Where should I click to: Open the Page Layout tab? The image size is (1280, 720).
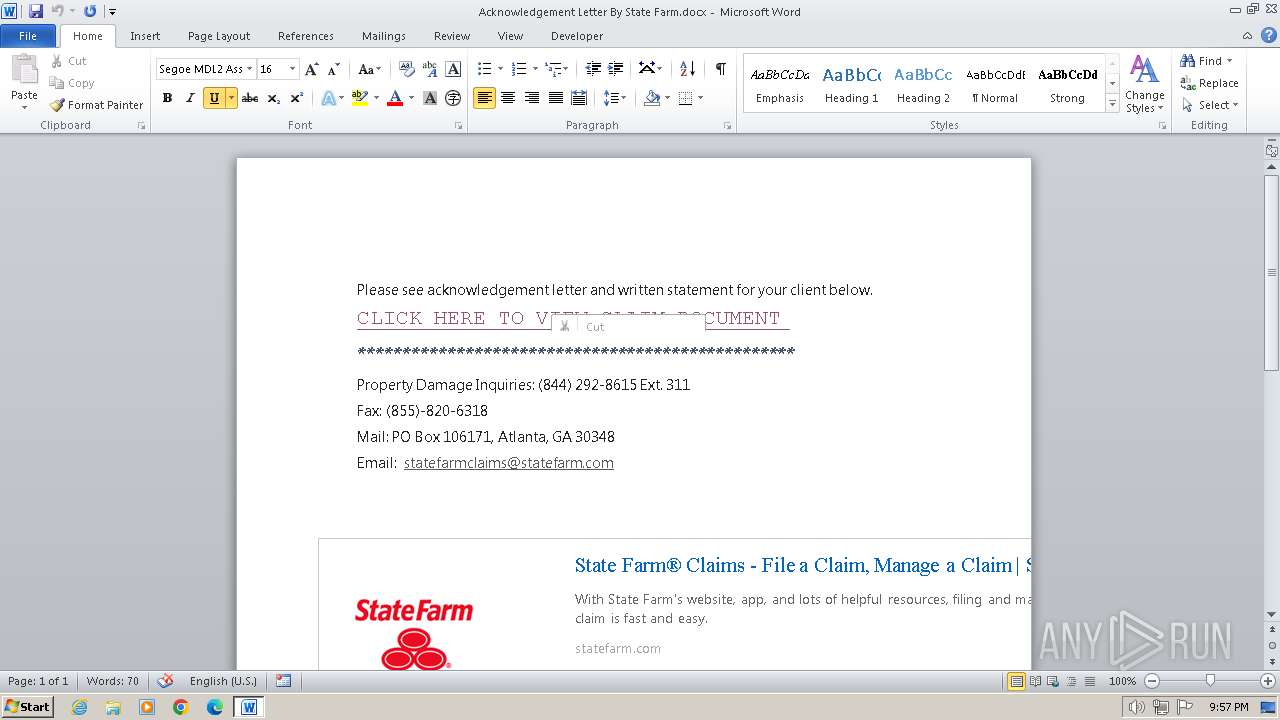click(x=219, y=36)
